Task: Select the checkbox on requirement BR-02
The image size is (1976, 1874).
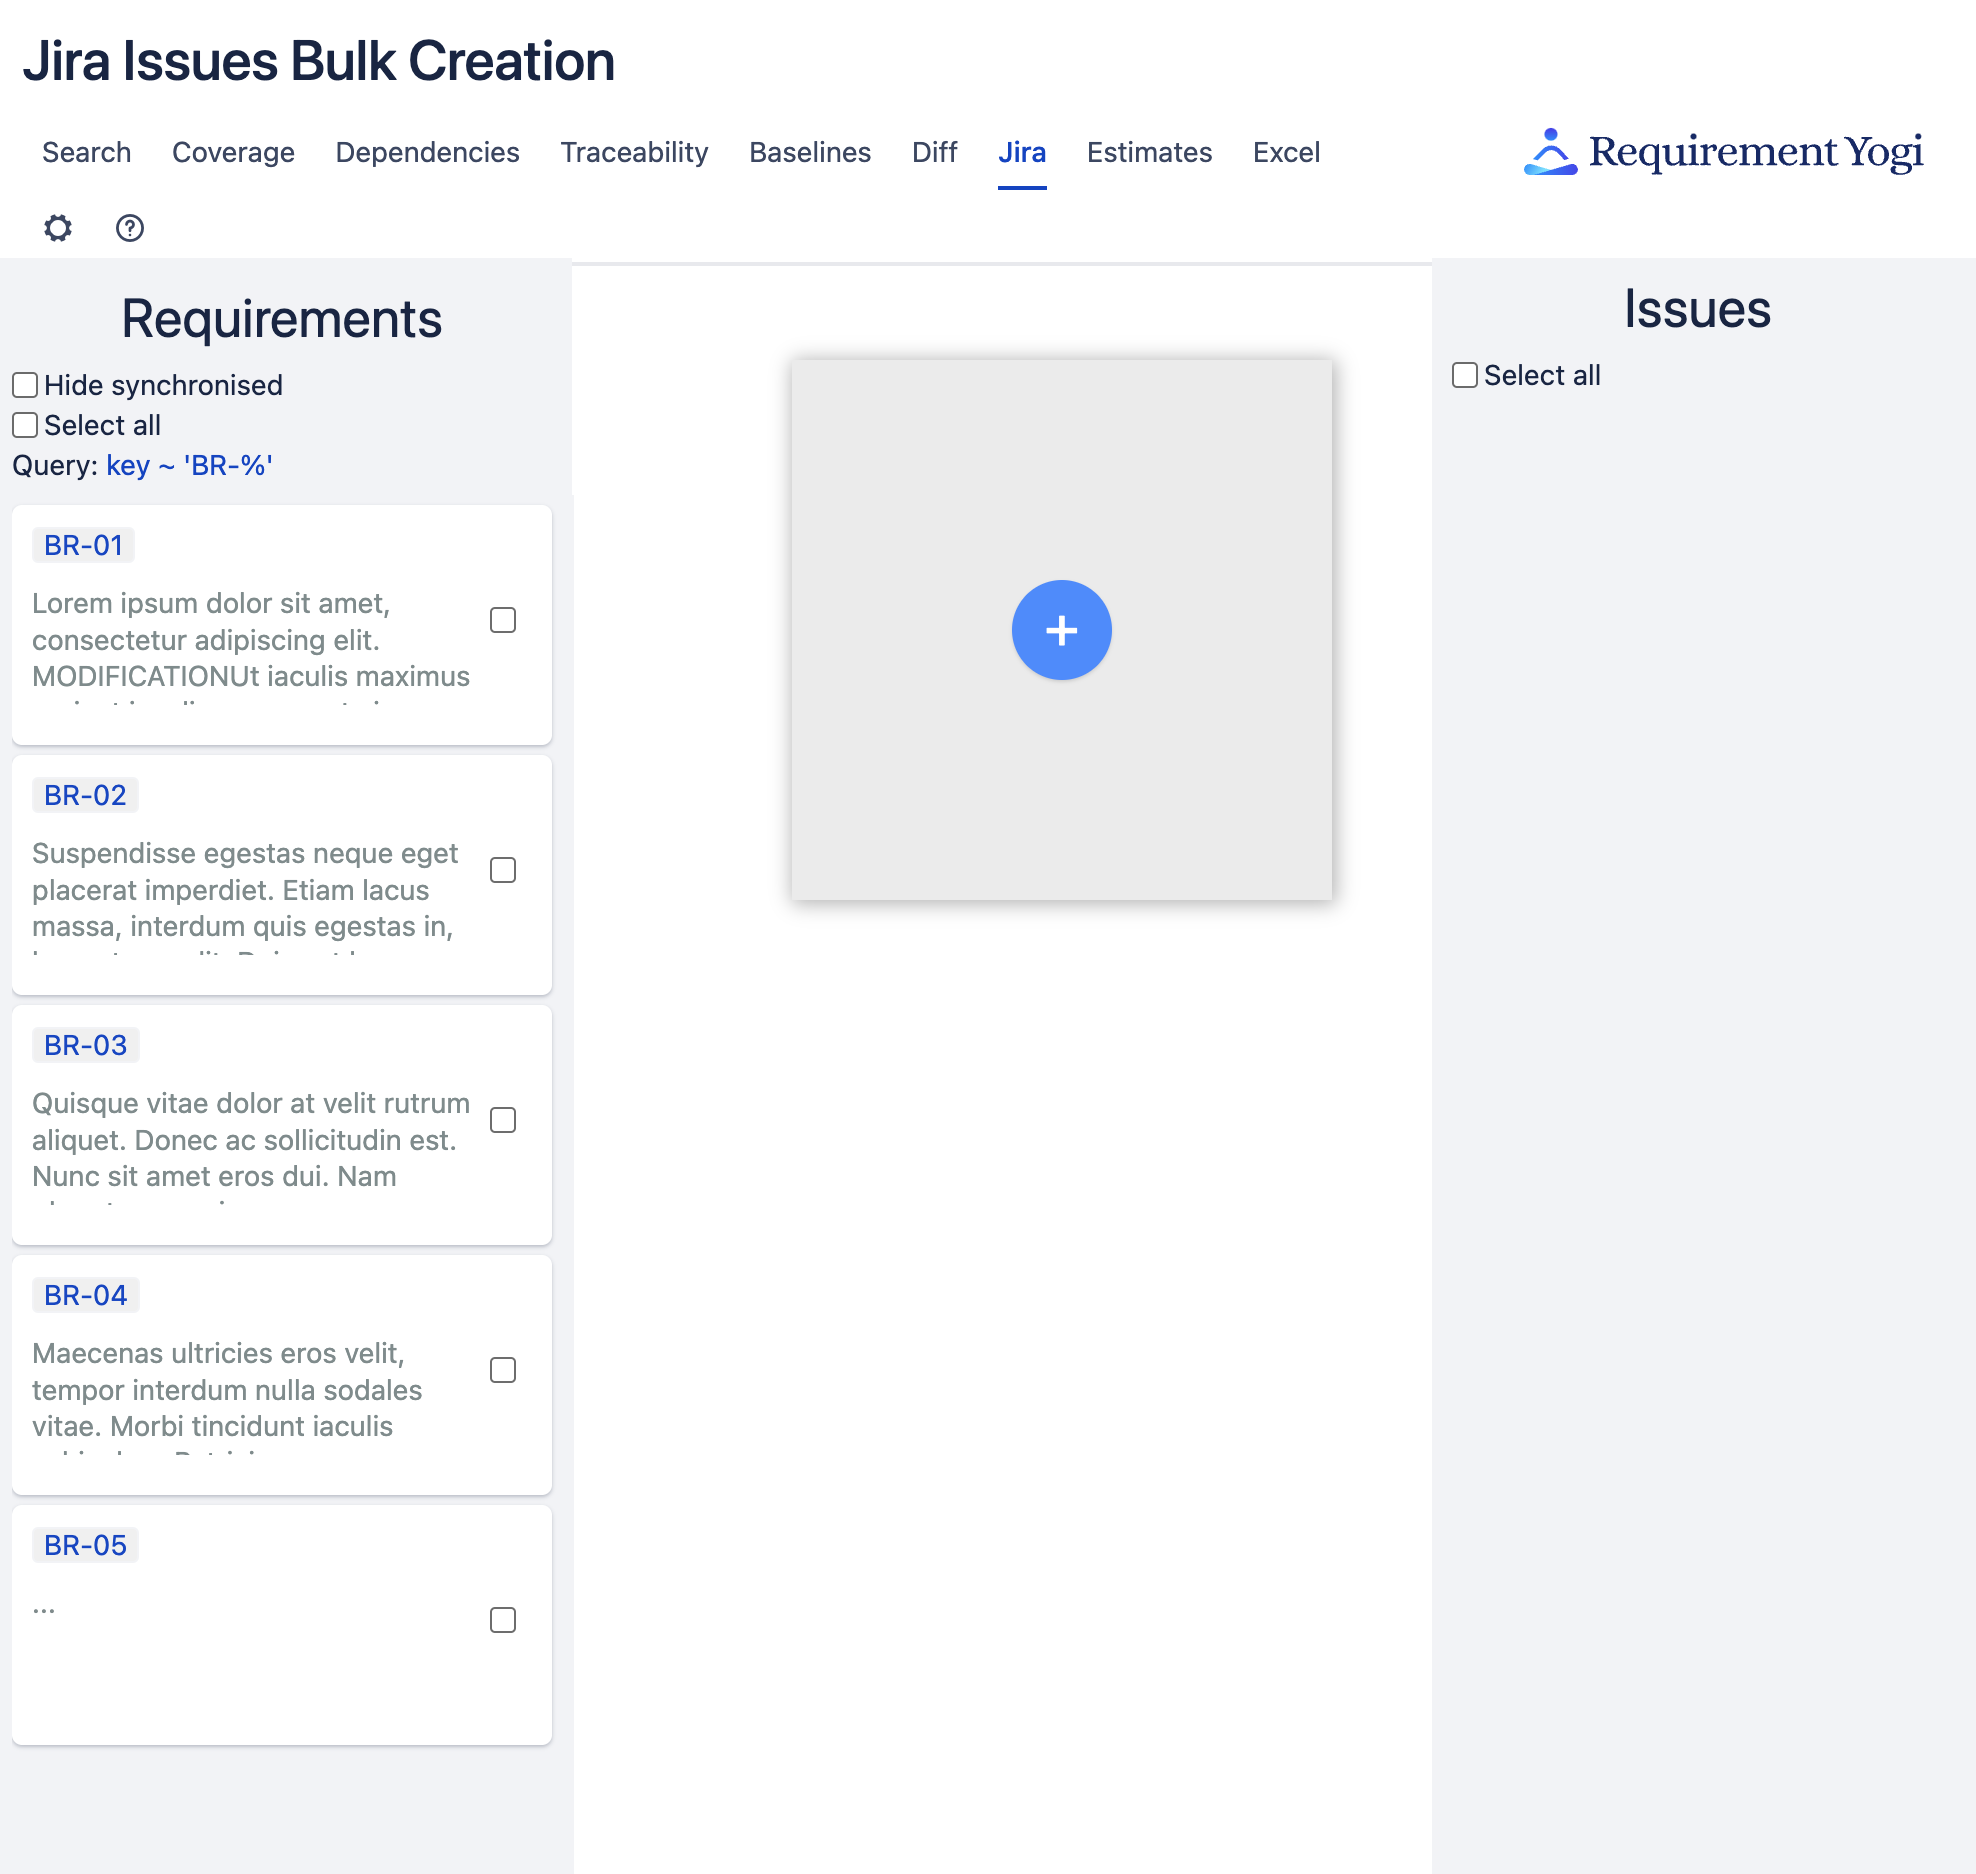Action: point(504,870)
